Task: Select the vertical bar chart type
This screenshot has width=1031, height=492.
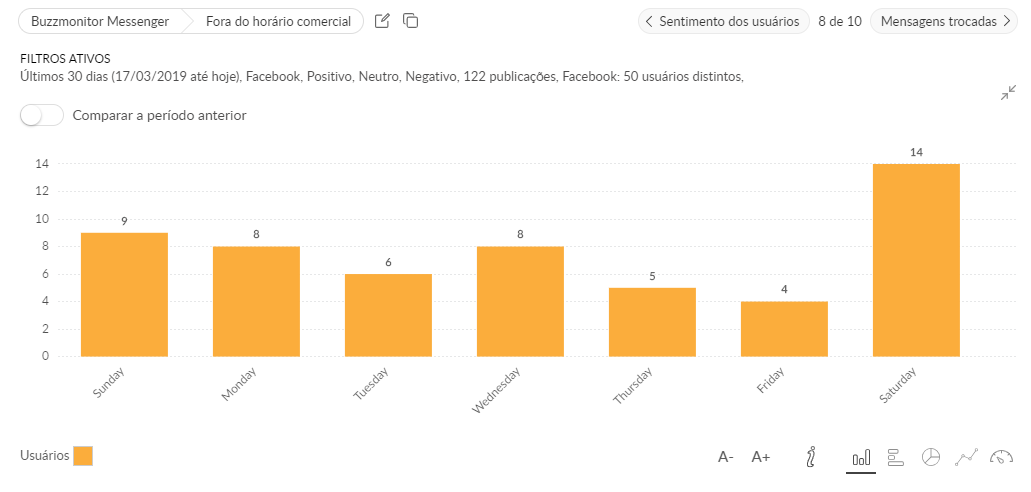Action: 860,457
